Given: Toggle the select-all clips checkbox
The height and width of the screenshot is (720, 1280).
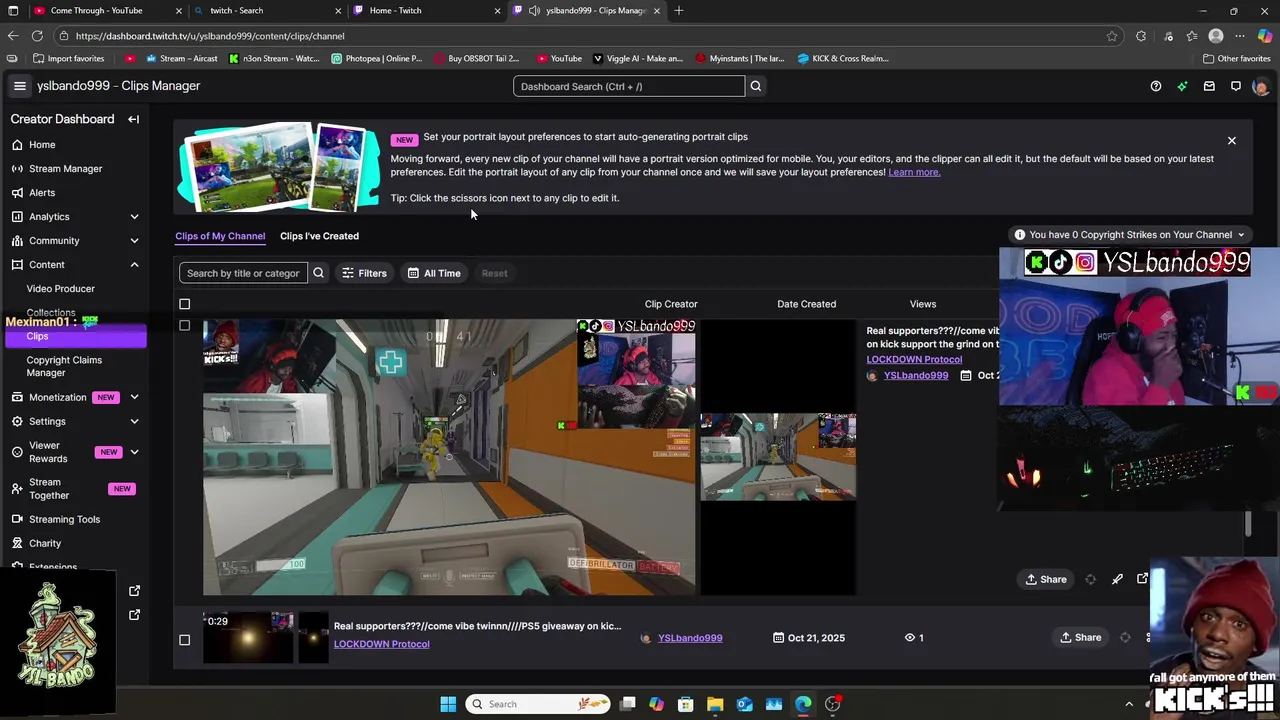Looking at the screenshot, I should [x=184, y=304].
